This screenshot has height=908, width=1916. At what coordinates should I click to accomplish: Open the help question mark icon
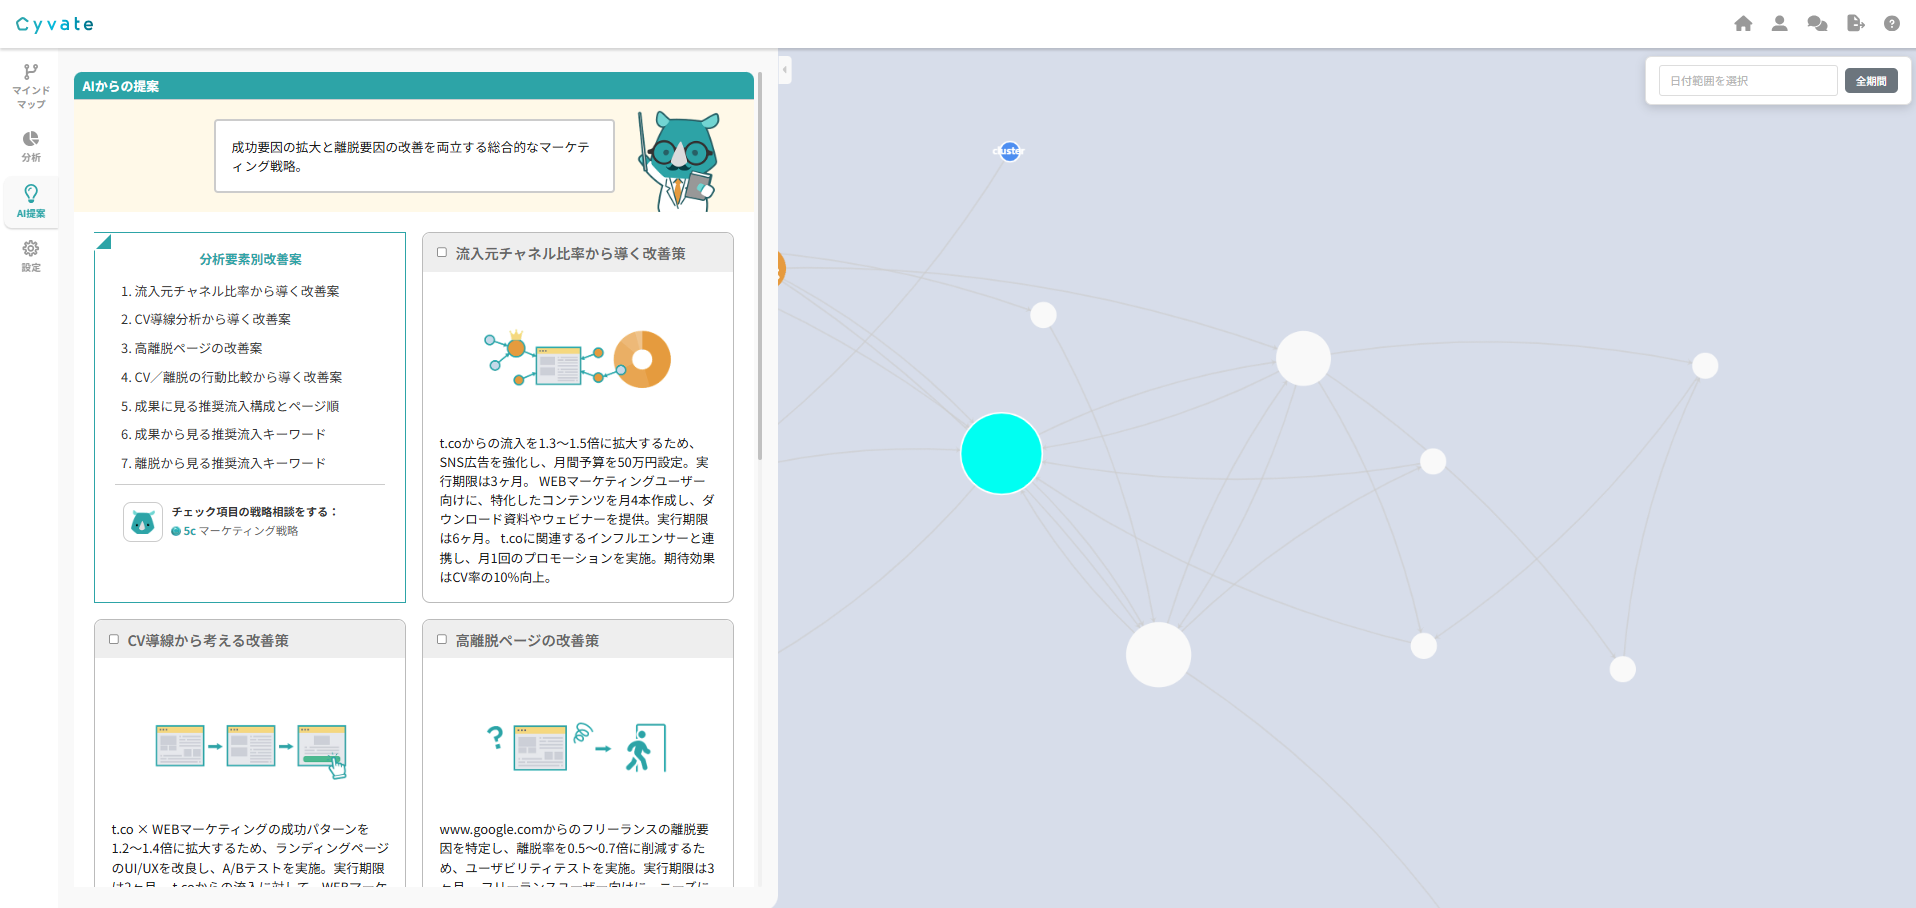click(x=1891, y=24)
